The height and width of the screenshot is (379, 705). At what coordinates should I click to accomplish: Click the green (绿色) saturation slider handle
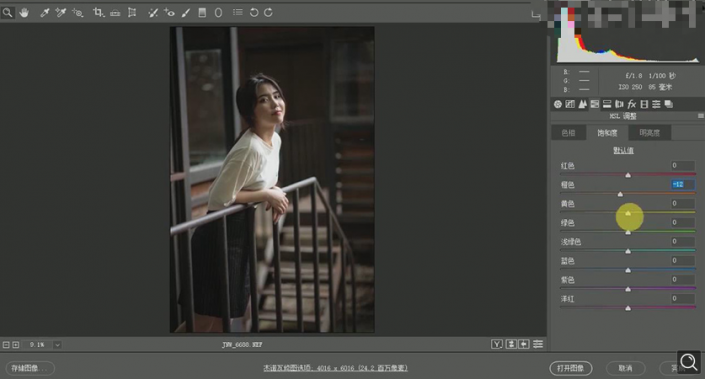coord(628,232)
